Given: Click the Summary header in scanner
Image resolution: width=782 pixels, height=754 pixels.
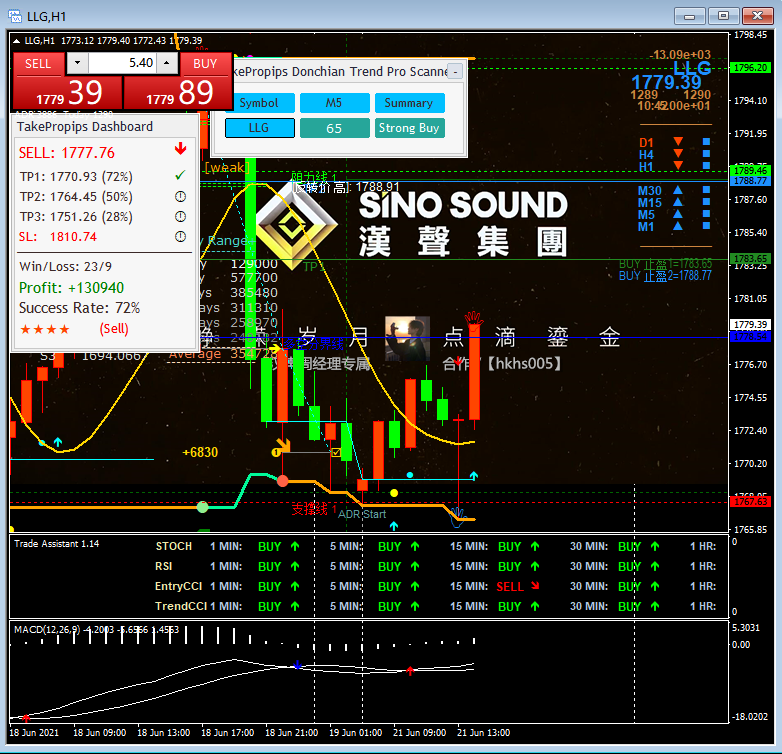Looking at the screenshot, I should tap(409, 103).
